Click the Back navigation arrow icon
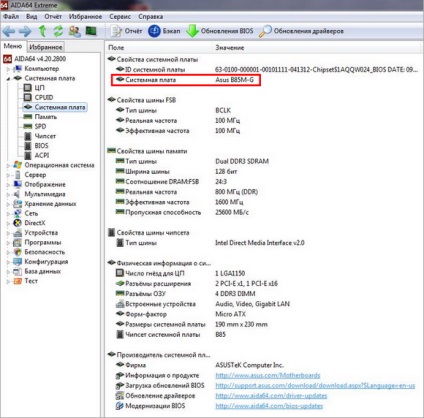Screen dimensions: 424x418 tap(9, 31)
